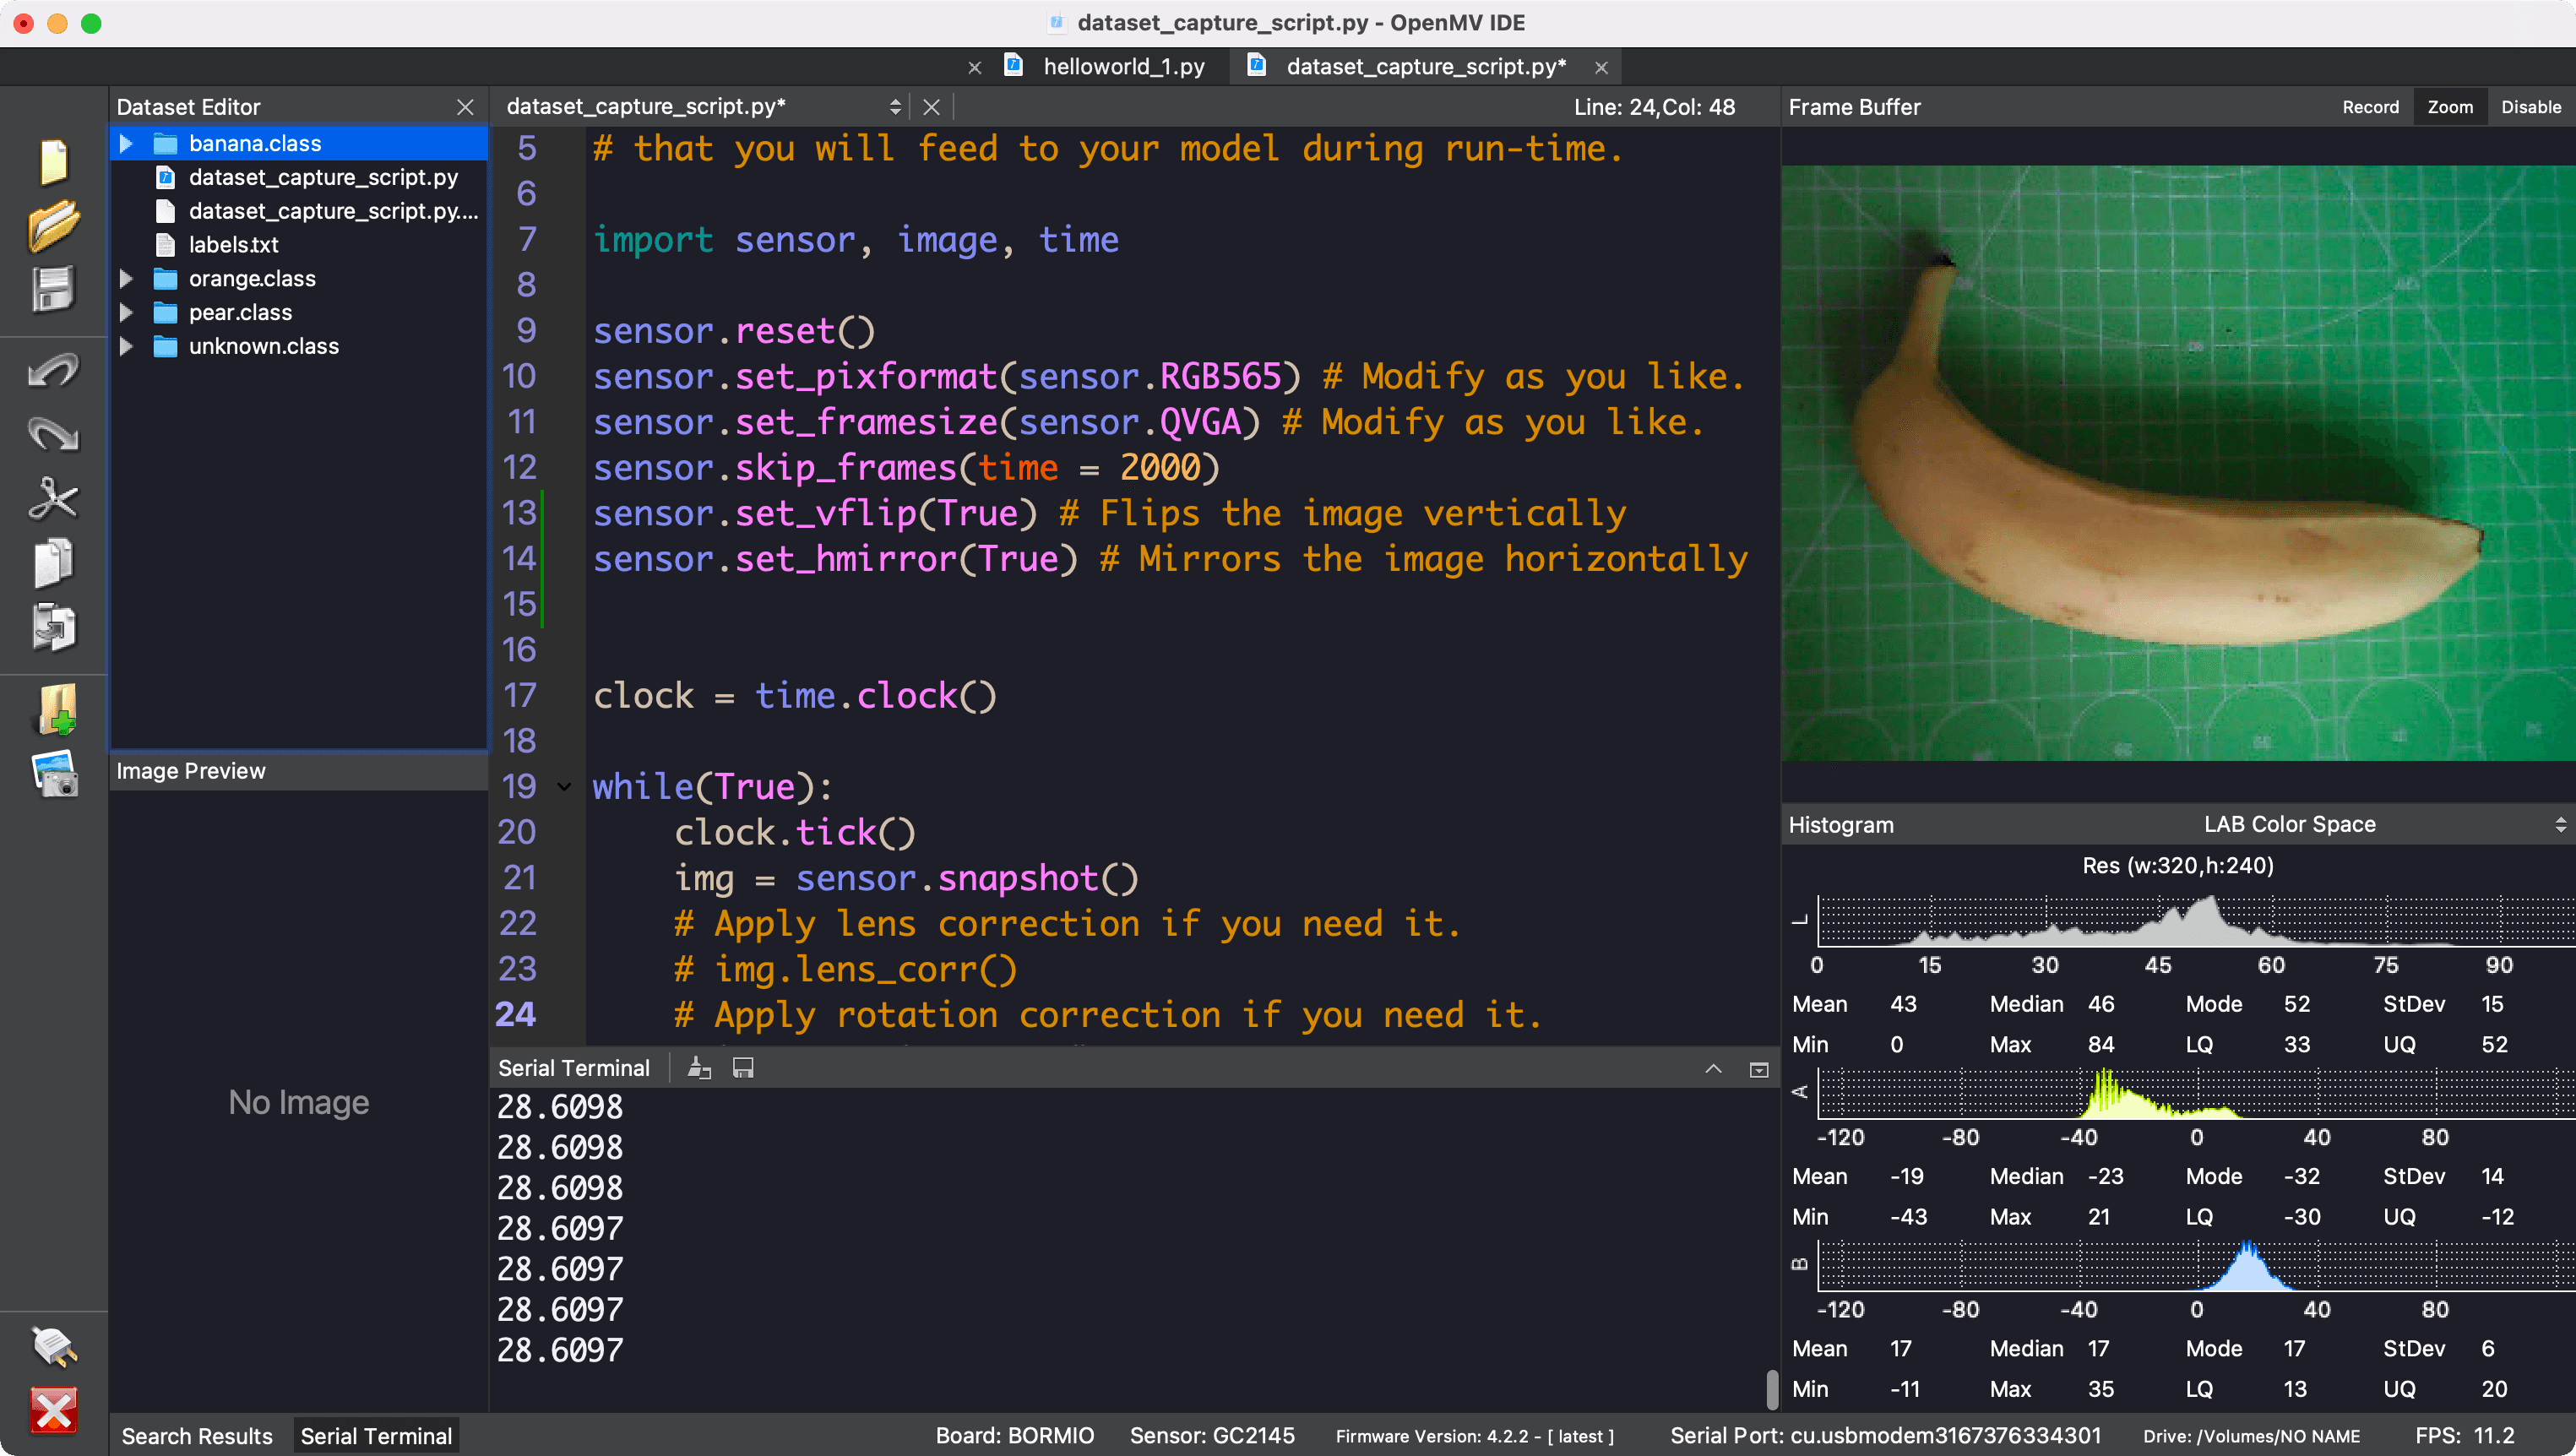Select labels.txt in the Dataset Editor
Image resolution: width=2576 pixels, height=1456 pixels.
point(233,244)
